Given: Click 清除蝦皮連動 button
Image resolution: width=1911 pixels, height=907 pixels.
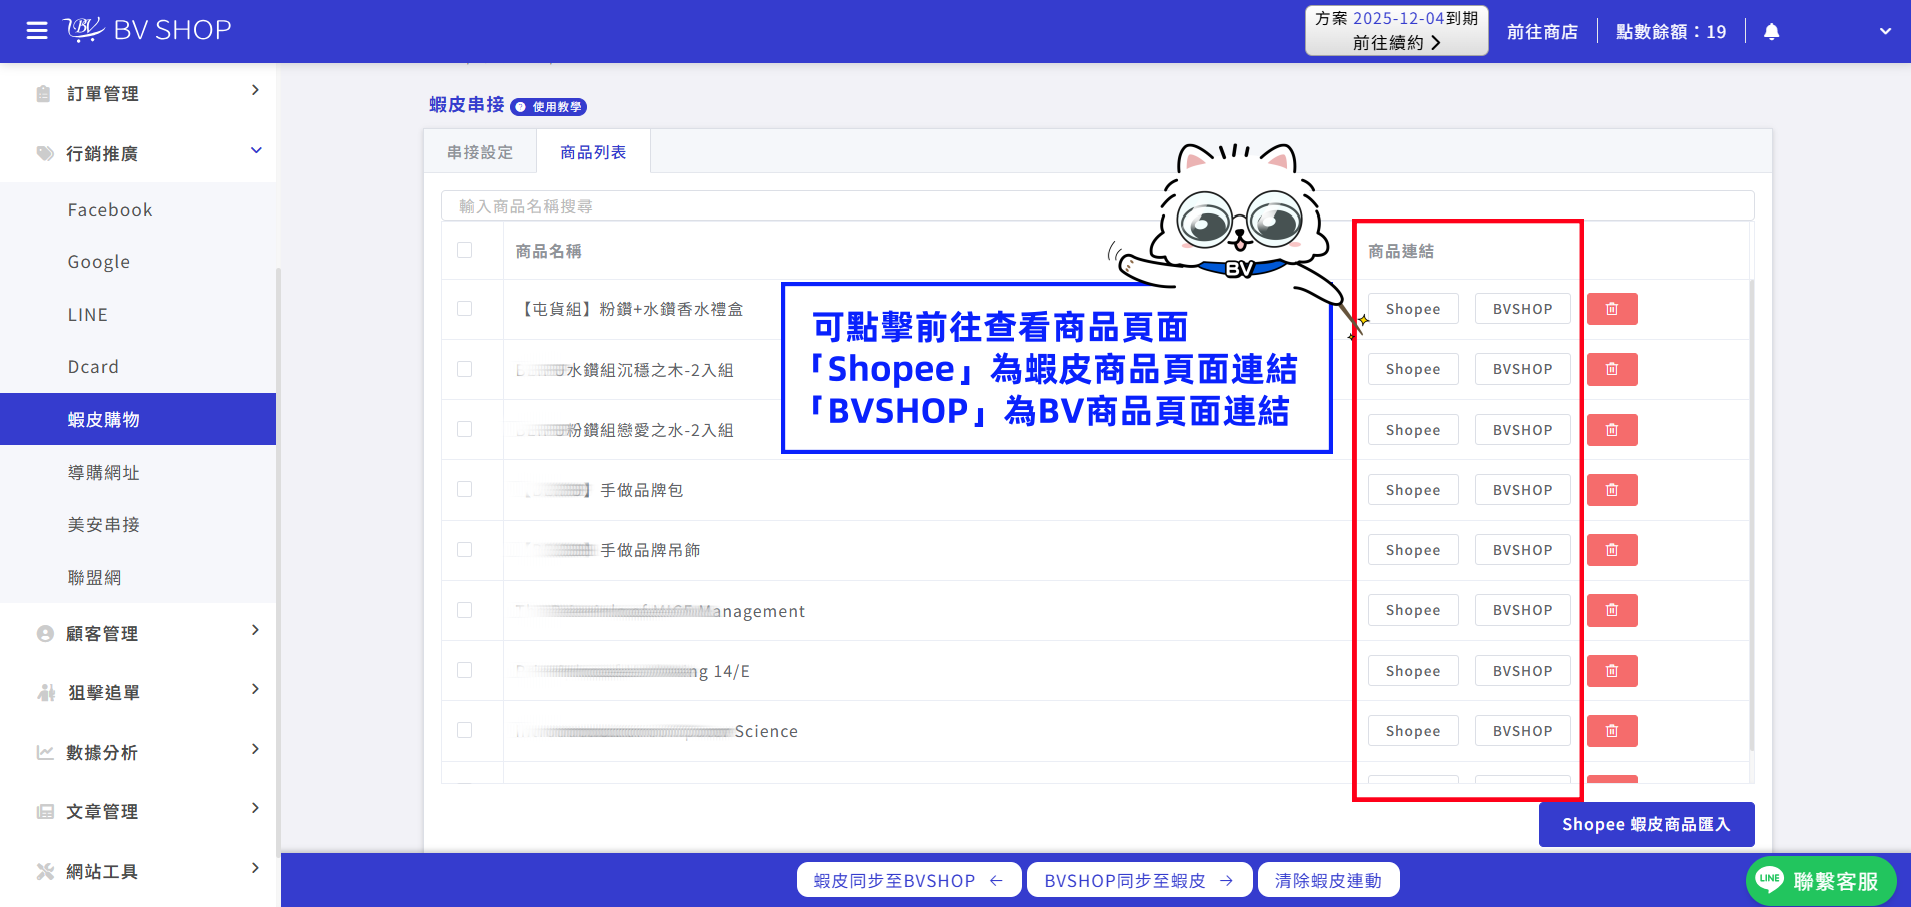Looking at the screenshot, I should point(1328,880).
